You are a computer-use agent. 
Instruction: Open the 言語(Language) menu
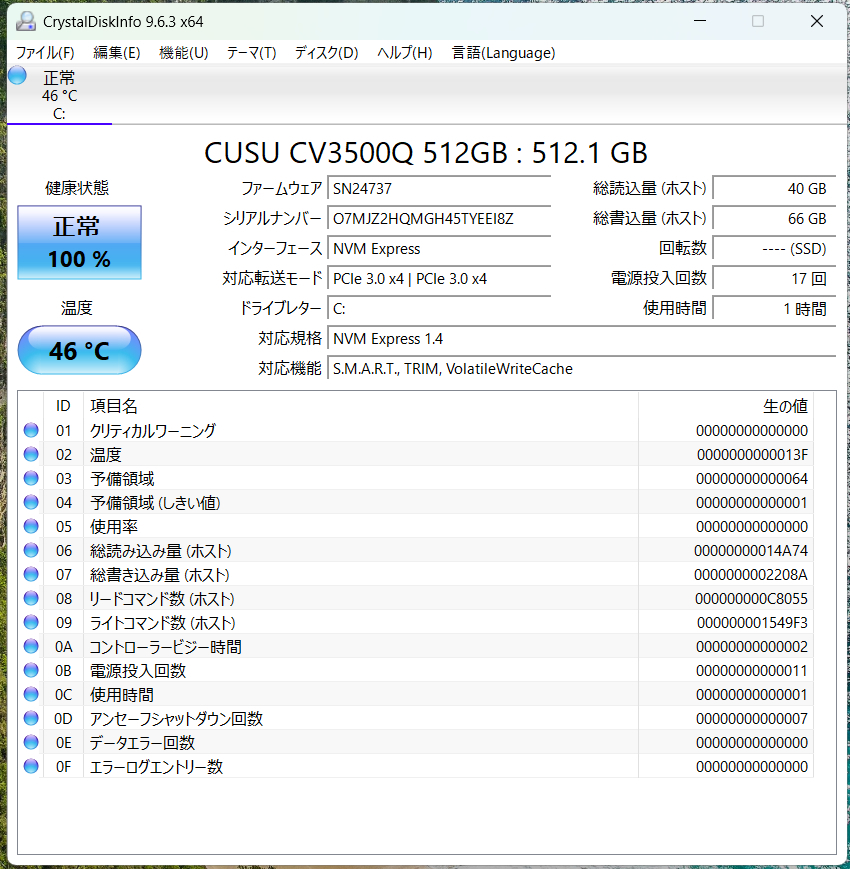point(503,53)
